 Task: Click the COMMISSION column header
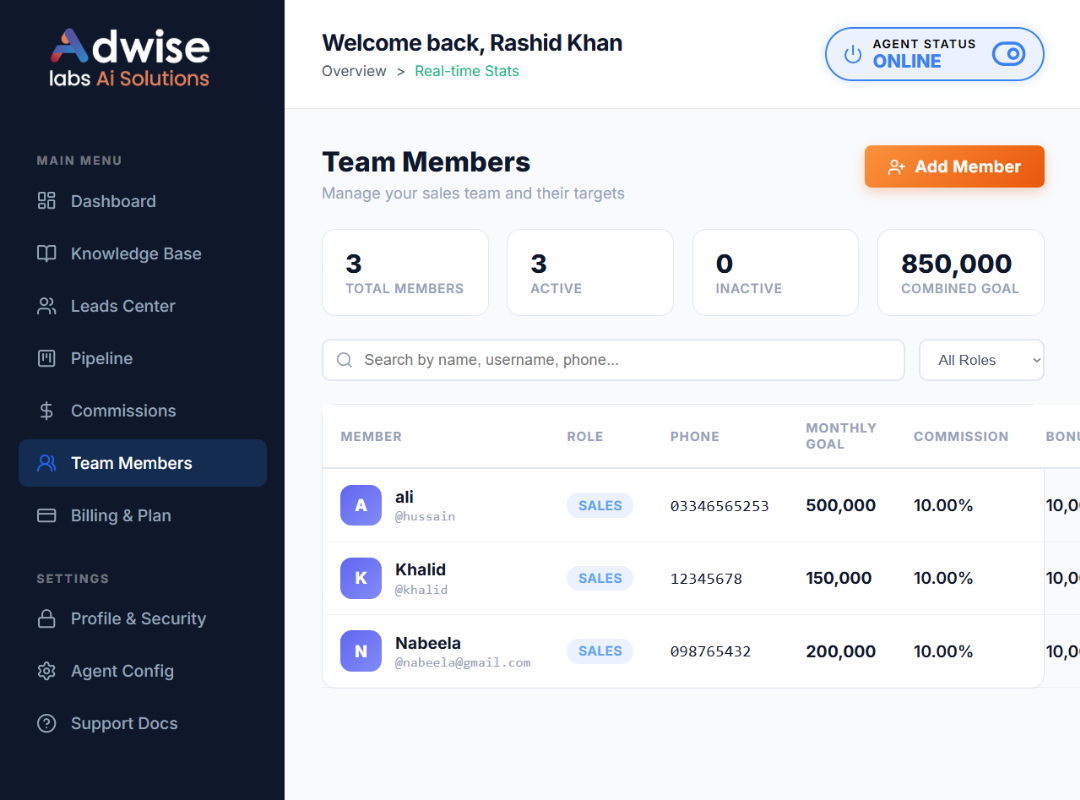tap(961, 436)
